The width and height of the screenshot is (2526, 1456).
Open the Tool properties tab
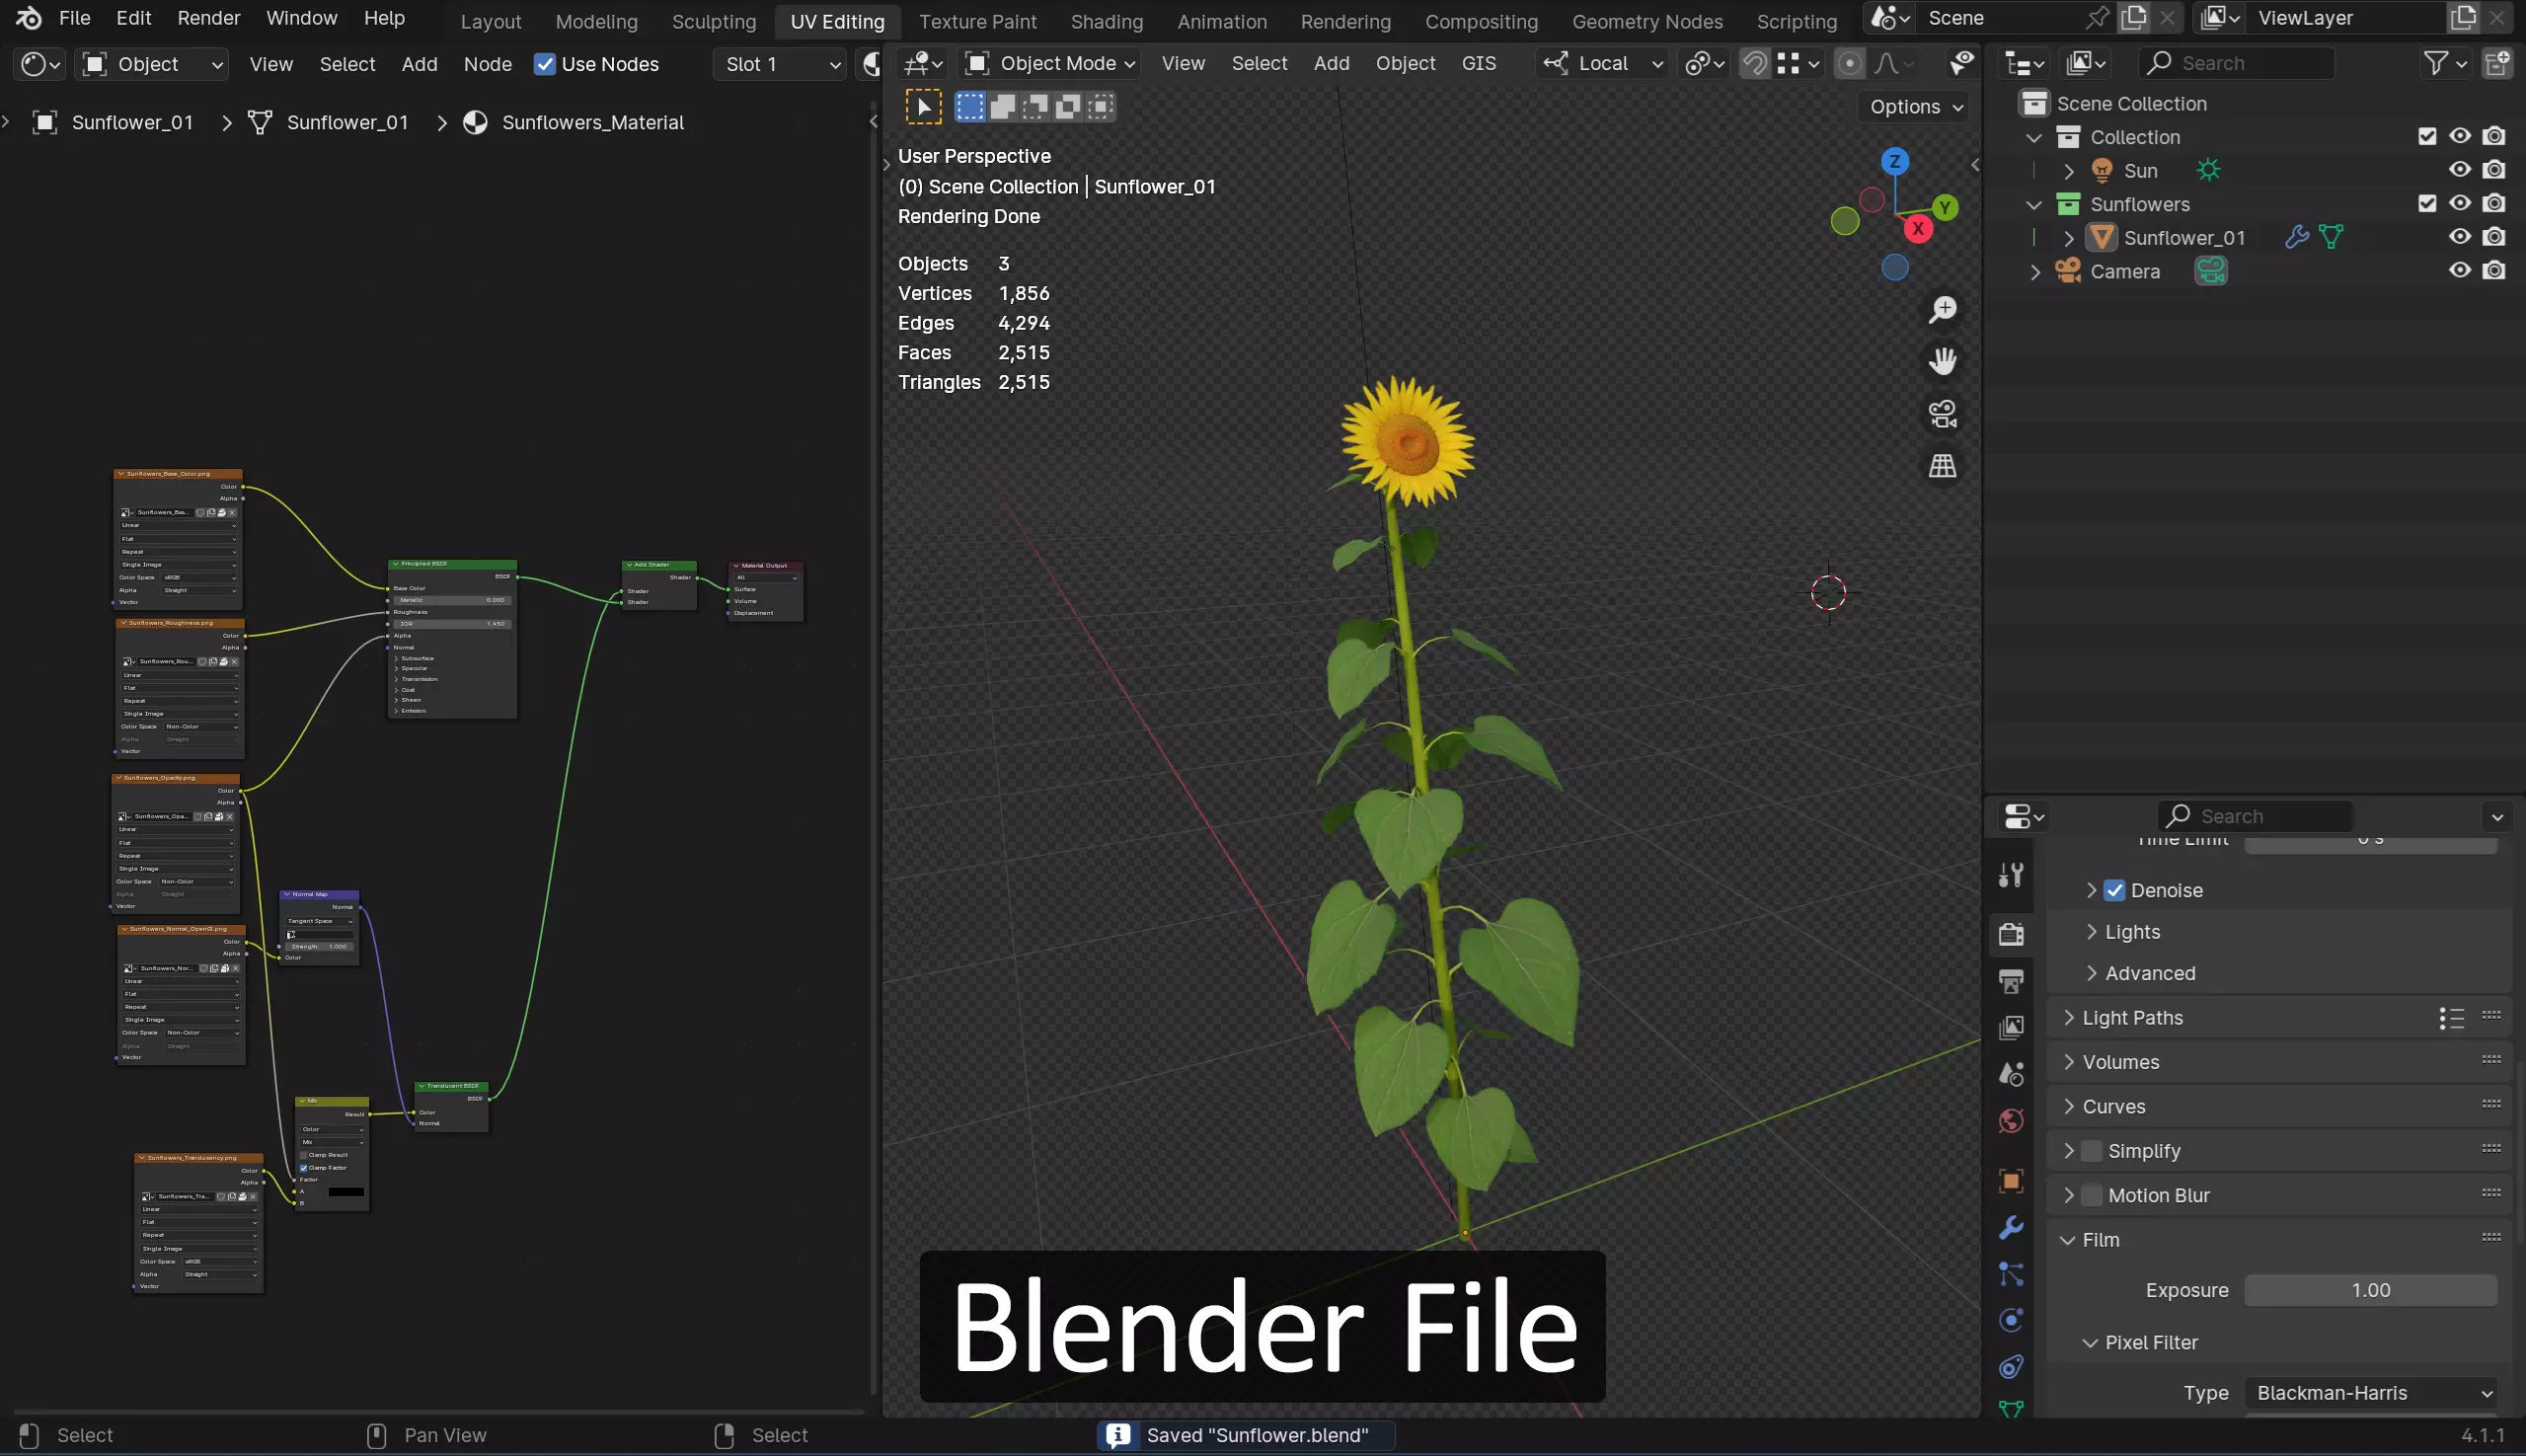2011,876
